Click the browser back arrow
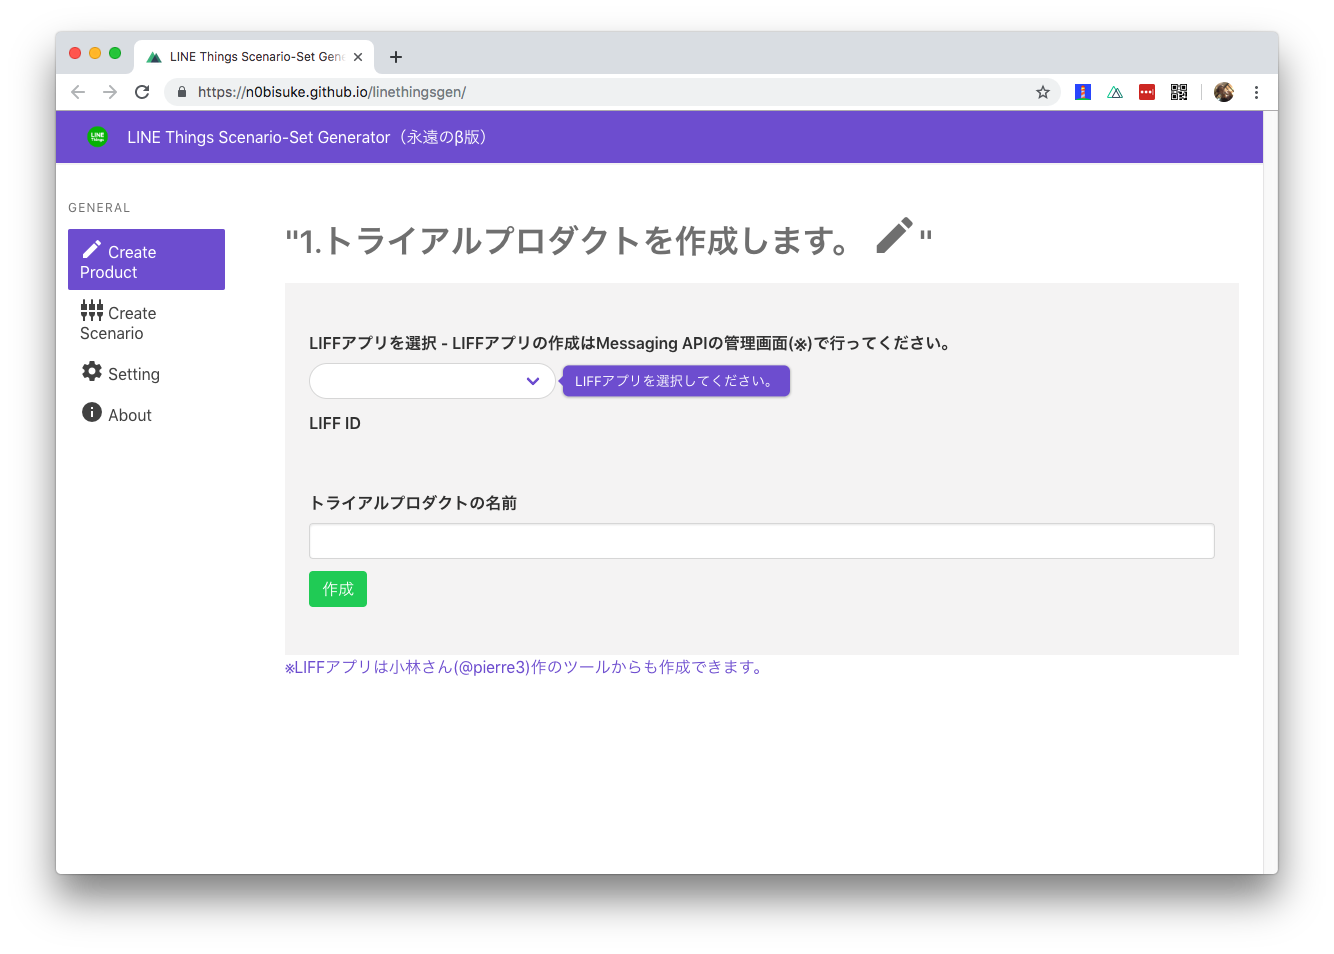The width and height of the screenshot is (1334, 954). (78, 92)
